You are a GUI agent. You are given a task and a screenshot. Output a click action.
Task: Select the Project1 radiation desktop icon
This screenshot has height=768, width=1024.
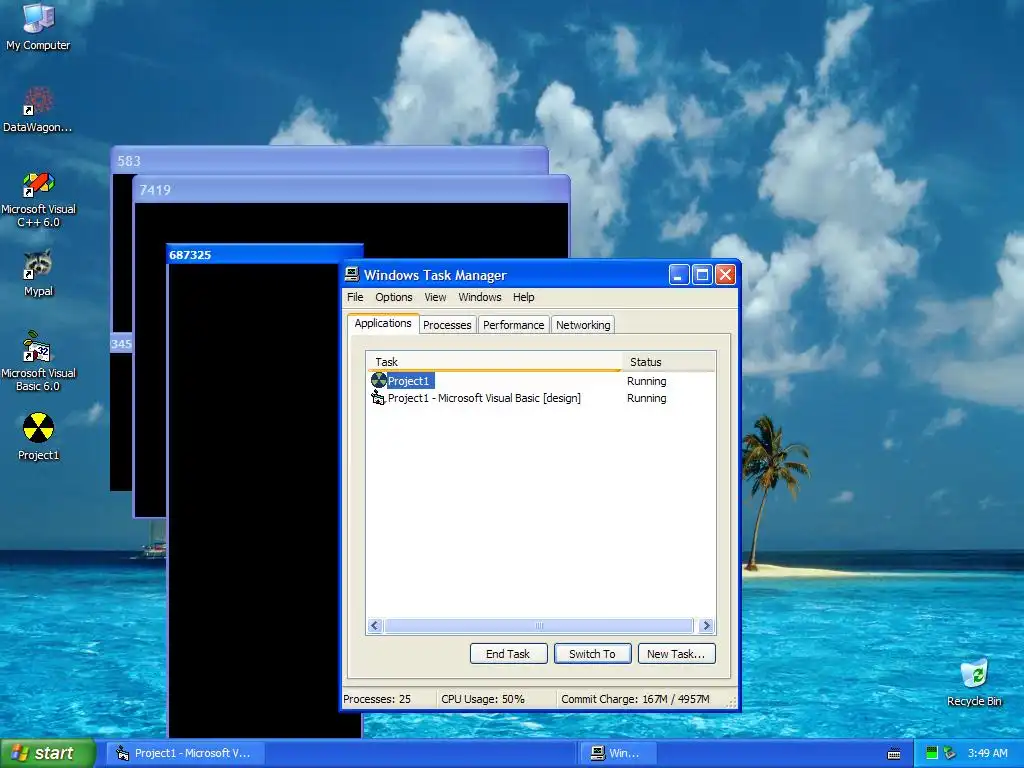tap(38, 436)
